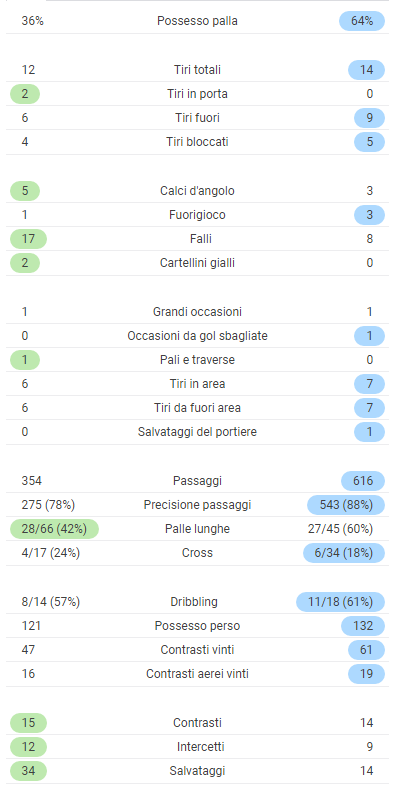The width and height of the screenshot is (394, 803).
Task: Select the Salvataggi green badge 34
Action: tap(29, 771)
